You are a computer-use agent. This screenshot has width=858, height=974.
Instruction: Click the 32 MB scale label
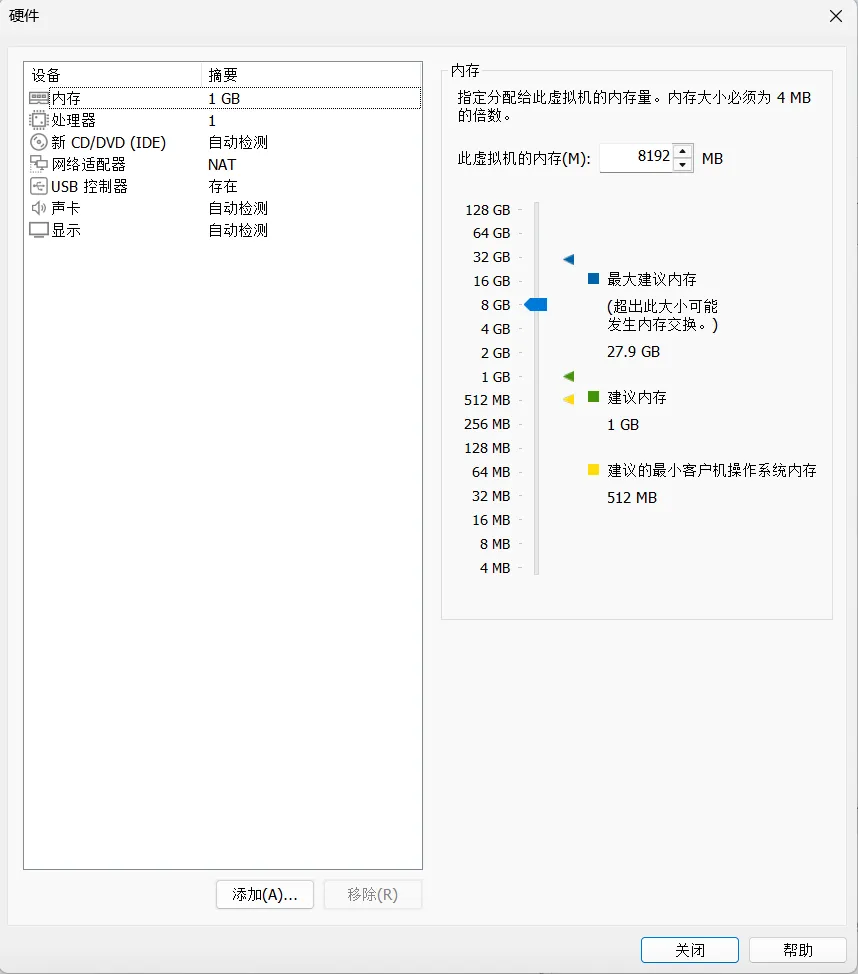tap(491, 496)
